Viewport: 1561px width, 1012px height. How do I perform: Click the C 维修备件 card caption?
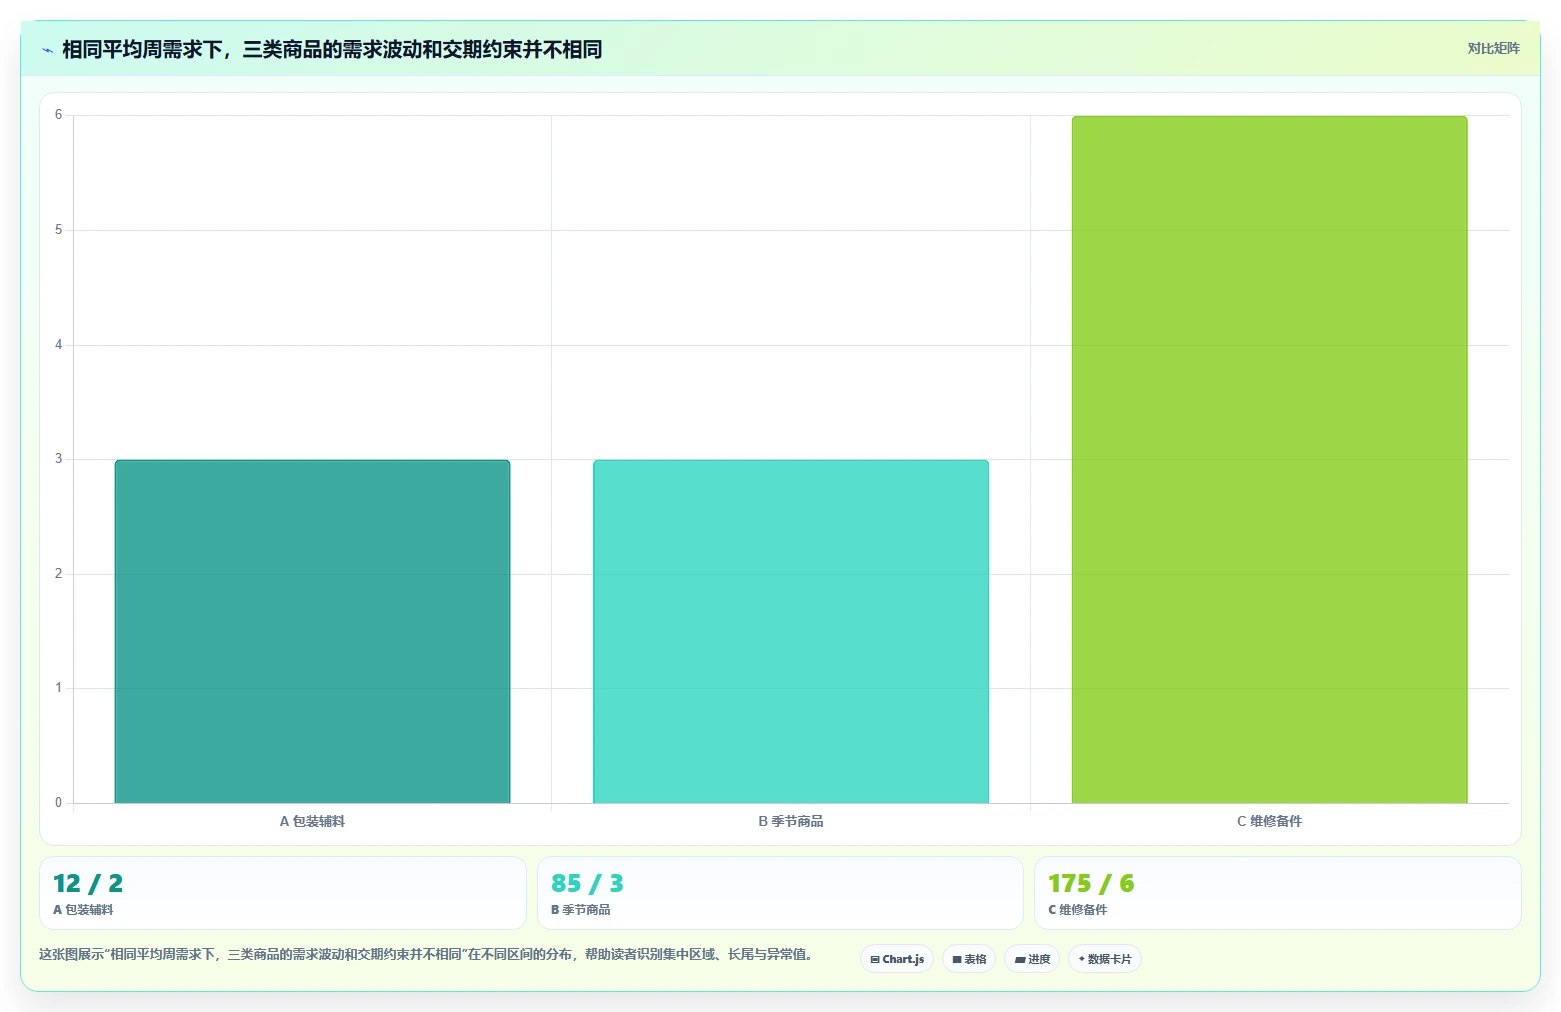pos(1078,910)
